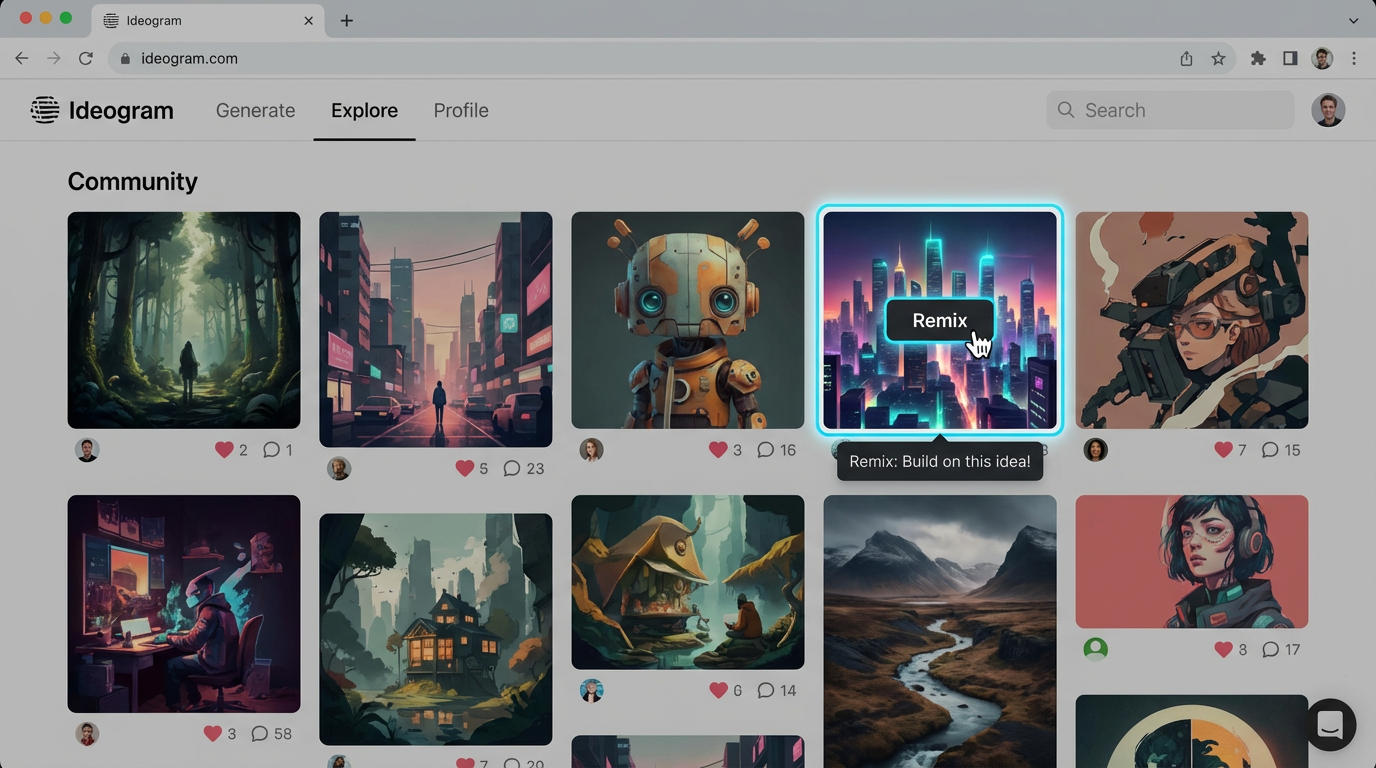Like the city street image with 5 hearts

pyautogui.click(x=464, y=468)
